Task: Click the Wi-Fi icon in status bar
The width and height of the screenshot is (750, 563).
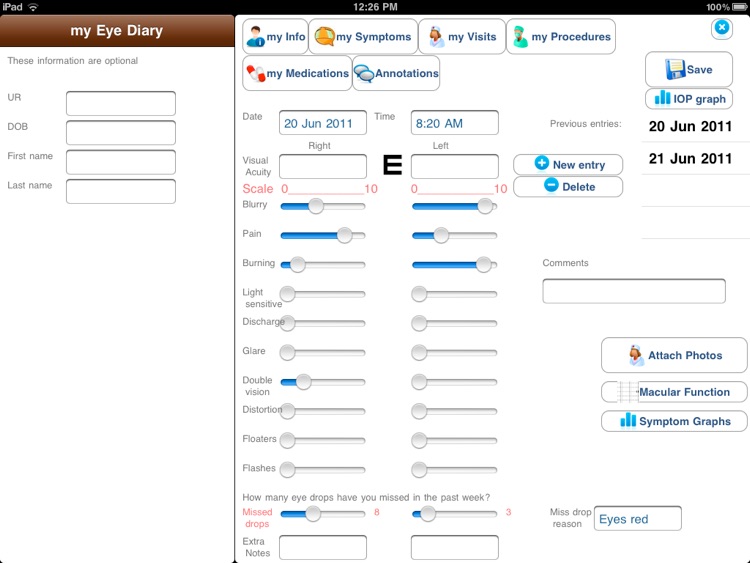Action: [33, 7]
